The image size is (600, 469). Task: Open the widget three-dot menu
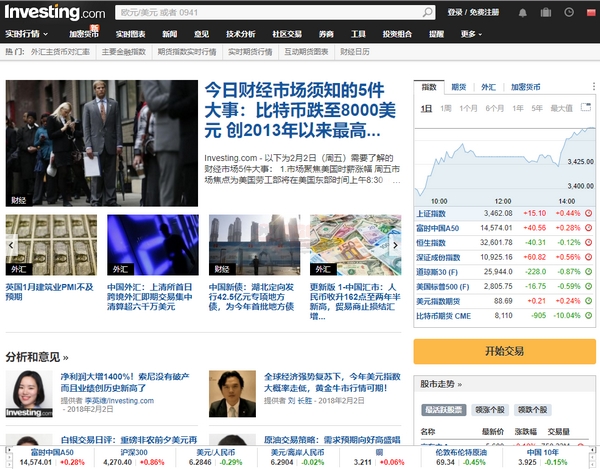pos(593,86)
